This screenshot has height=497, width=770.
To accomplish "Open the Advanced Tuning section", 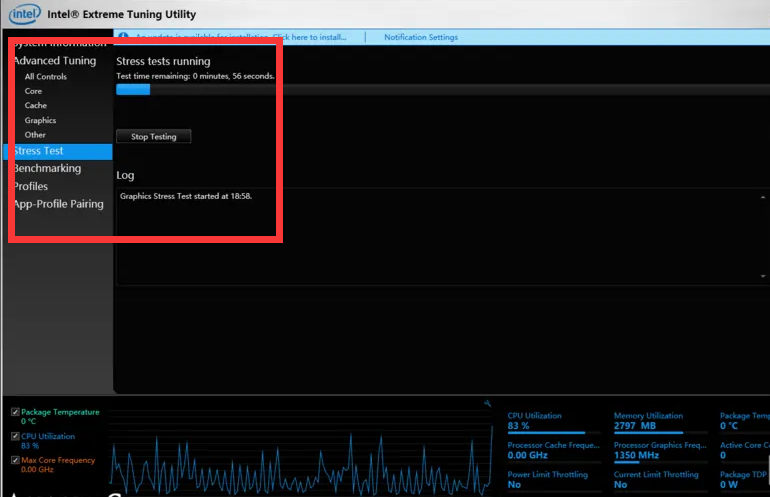I will coord(55,60).
